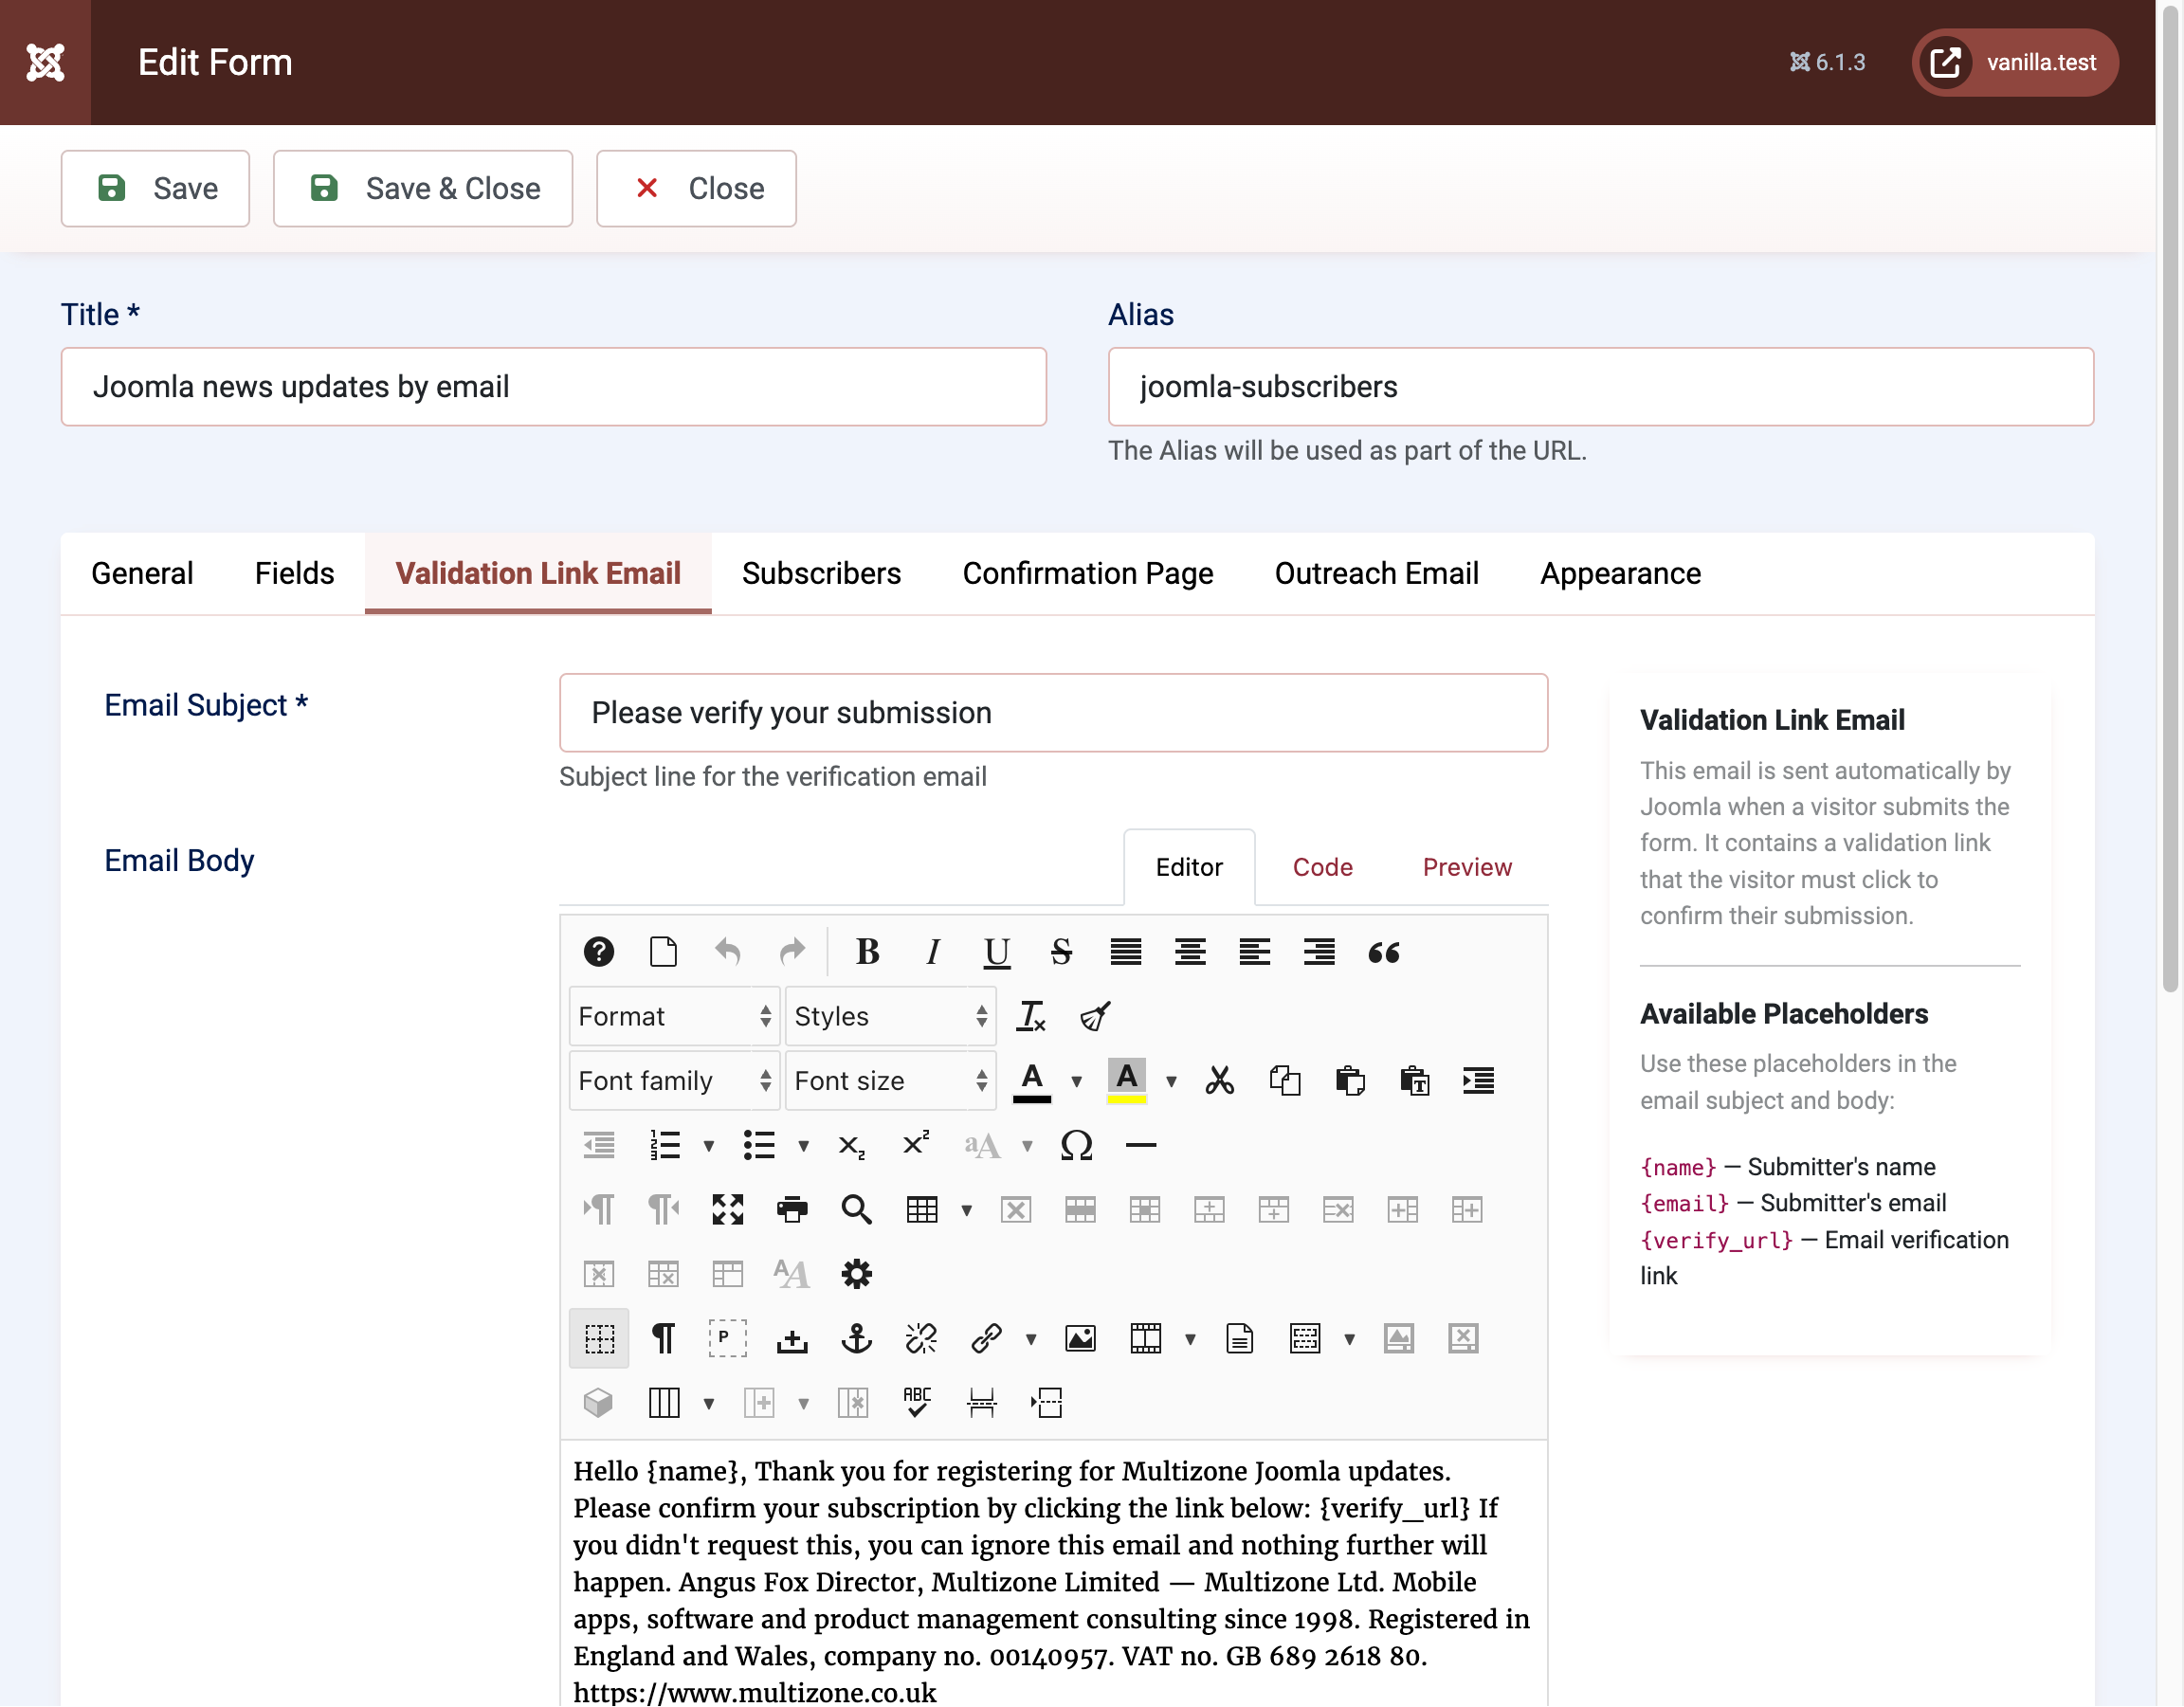The image size is (2184, 1707).
Task: Apply black text color swatch
Action: pyautogui.click(x=1032, y=1080)
